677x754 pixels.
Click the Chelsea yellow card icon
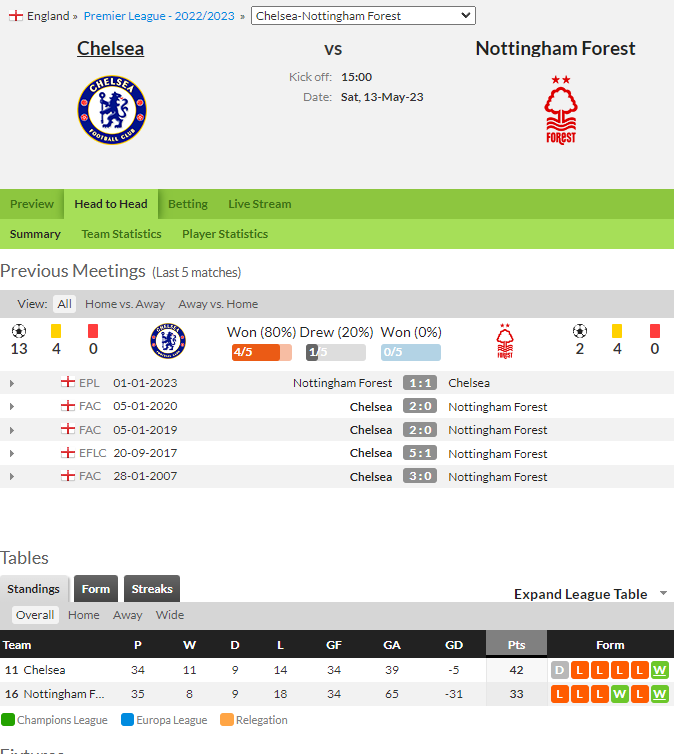pos(56,331)
